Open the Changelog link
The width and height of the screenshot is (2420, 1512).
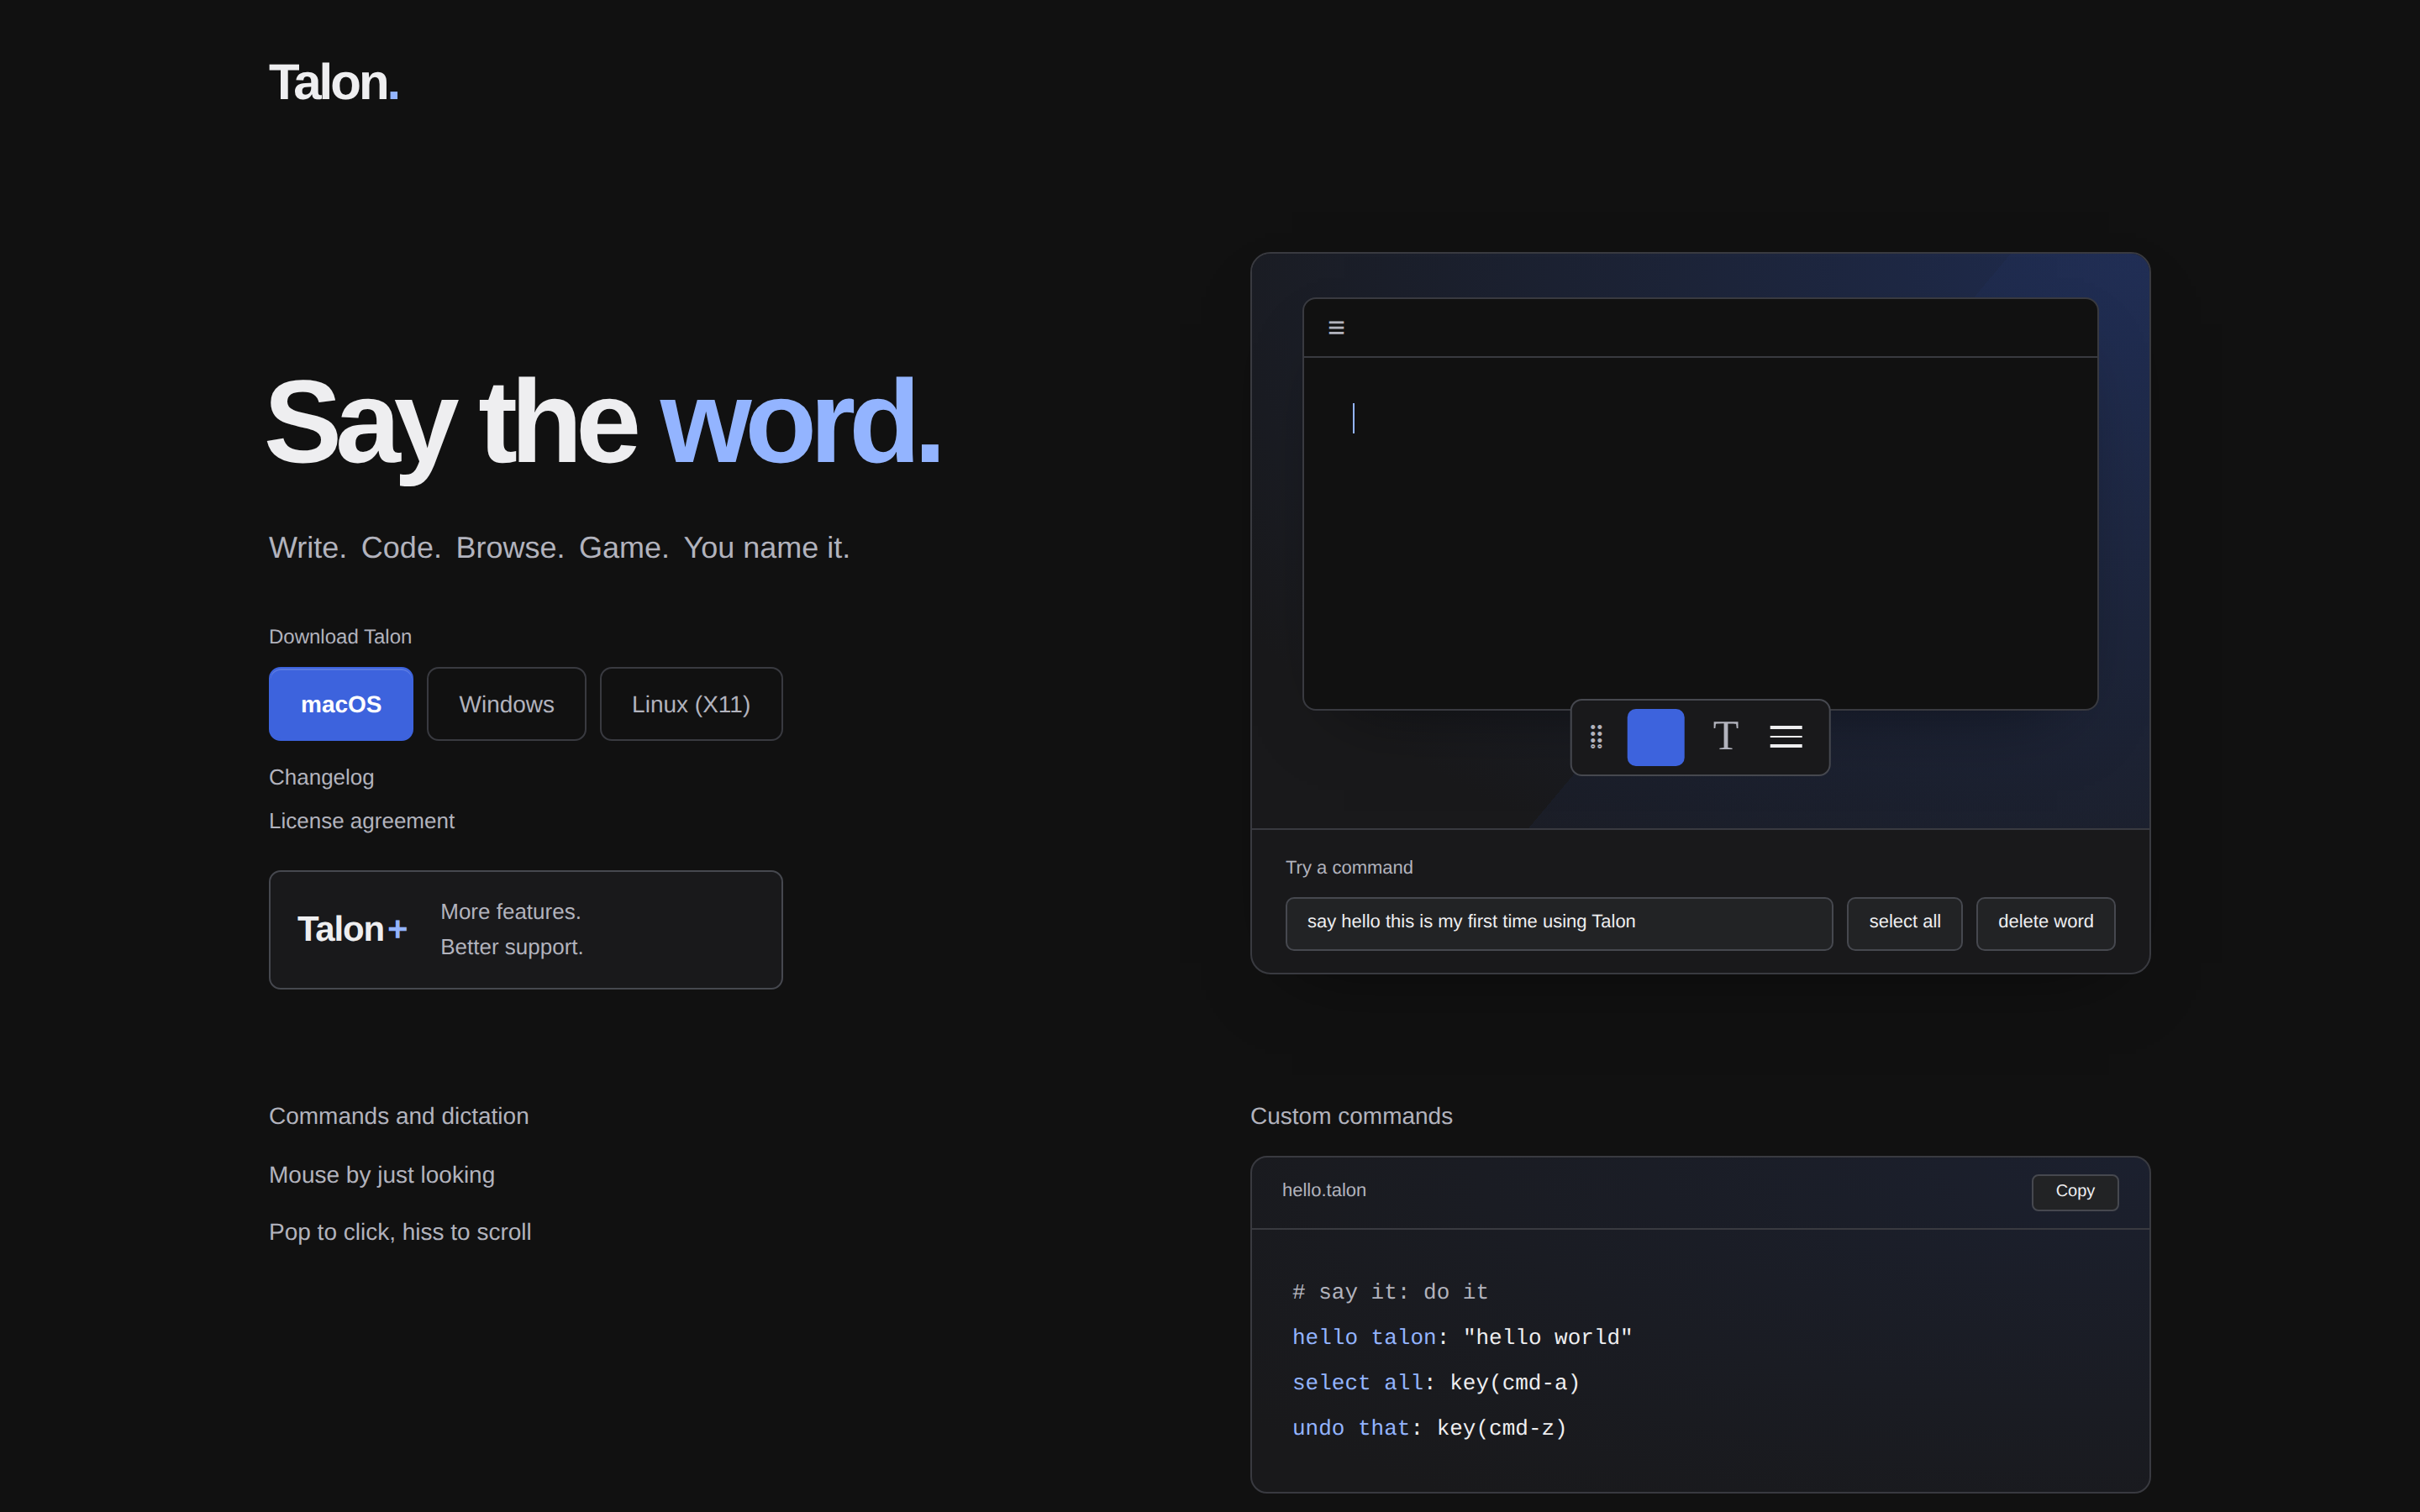tap(321, 777)
